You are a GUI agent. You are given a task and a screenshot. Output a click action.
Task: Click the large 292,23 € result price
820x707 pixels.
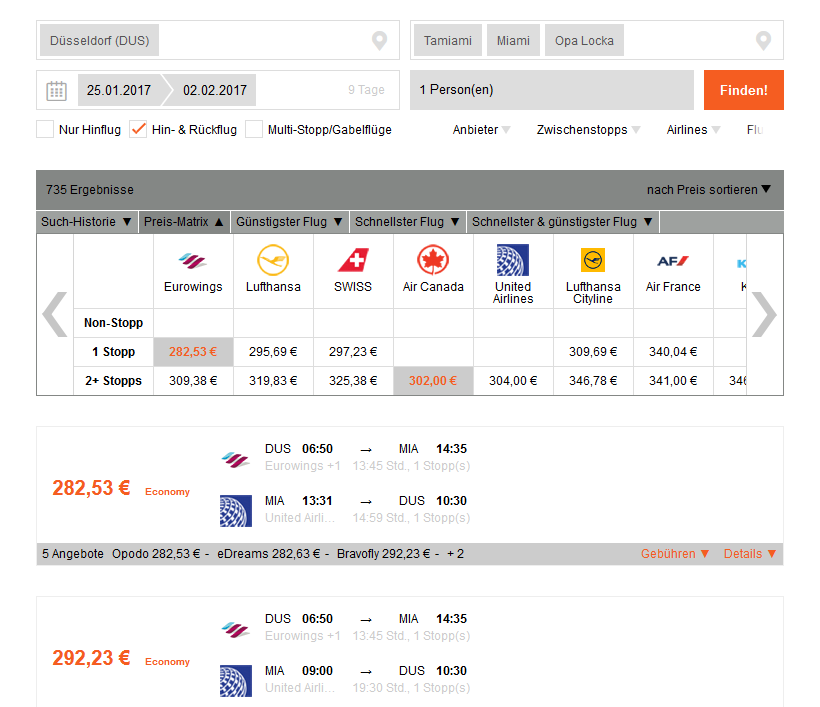91,658
